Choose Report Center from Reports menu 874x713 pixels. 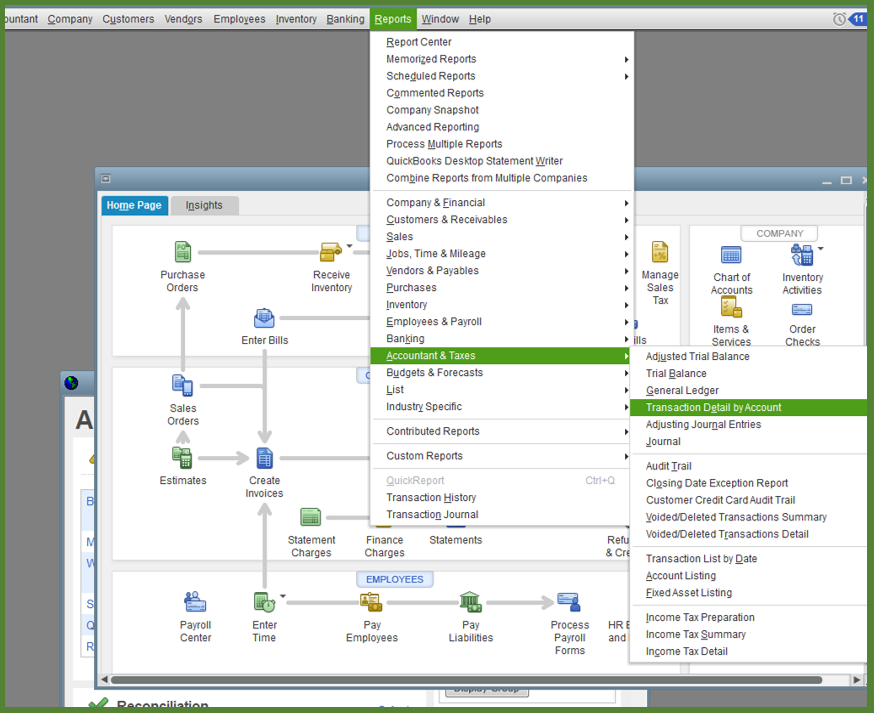pos(419,42)
